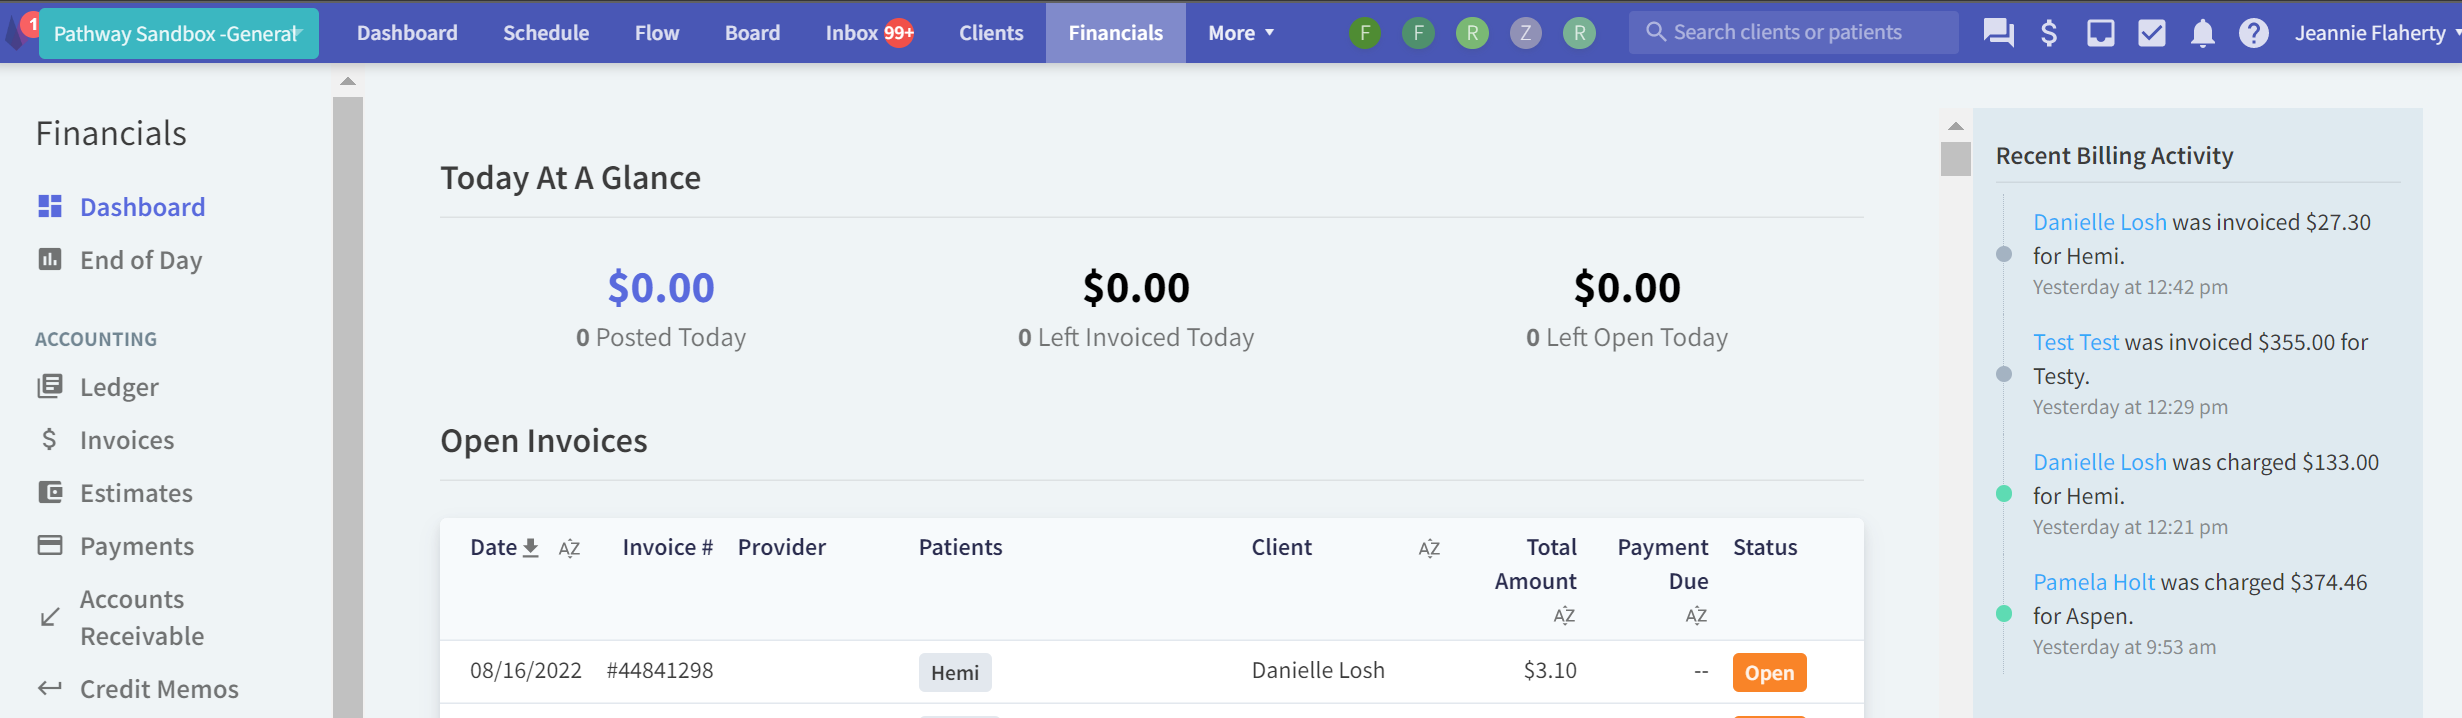Open the Jeannie Flaherty user dropdown
The width and height of the screenshot is (2462, 718).
click(2377, 33)
